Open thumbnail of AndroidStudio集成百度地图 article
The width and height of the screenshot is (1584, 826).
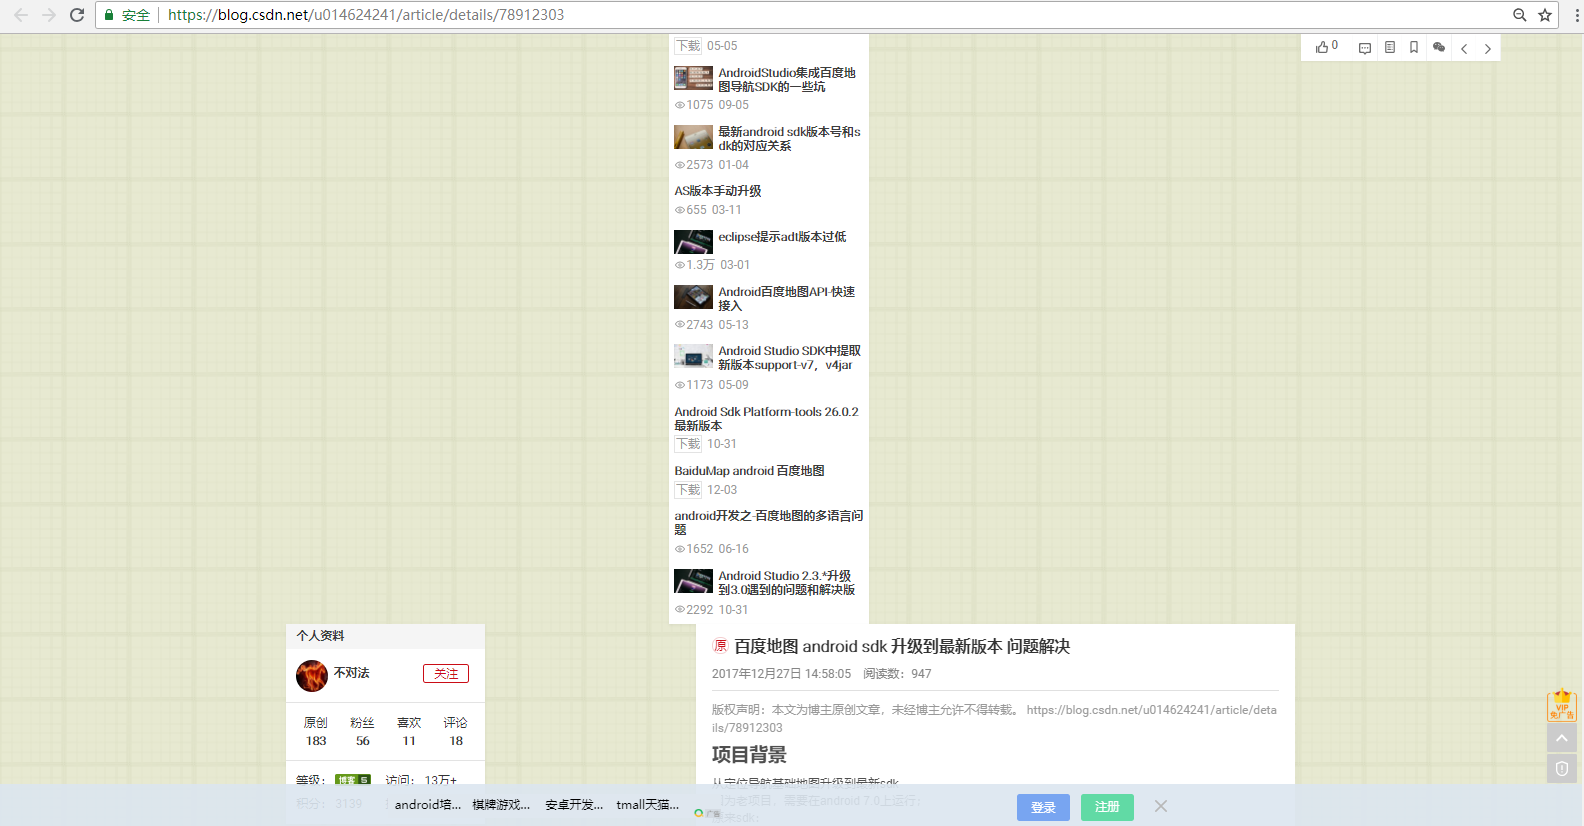[x=693, y=78]
